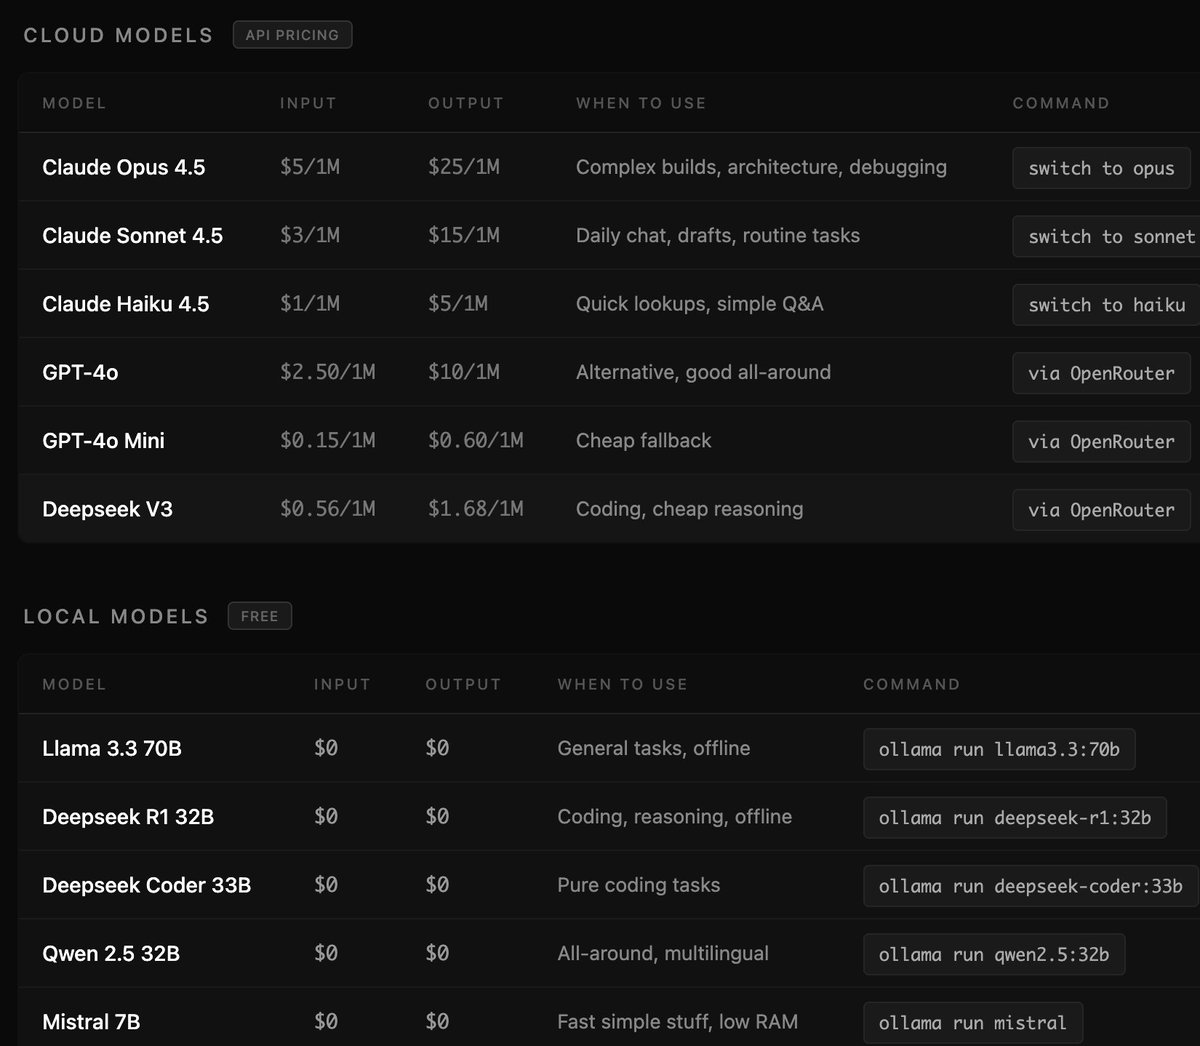Click the $5/1M output price for Haiku
Screen dimensions: 1200x1046
(x=458, y=304)
